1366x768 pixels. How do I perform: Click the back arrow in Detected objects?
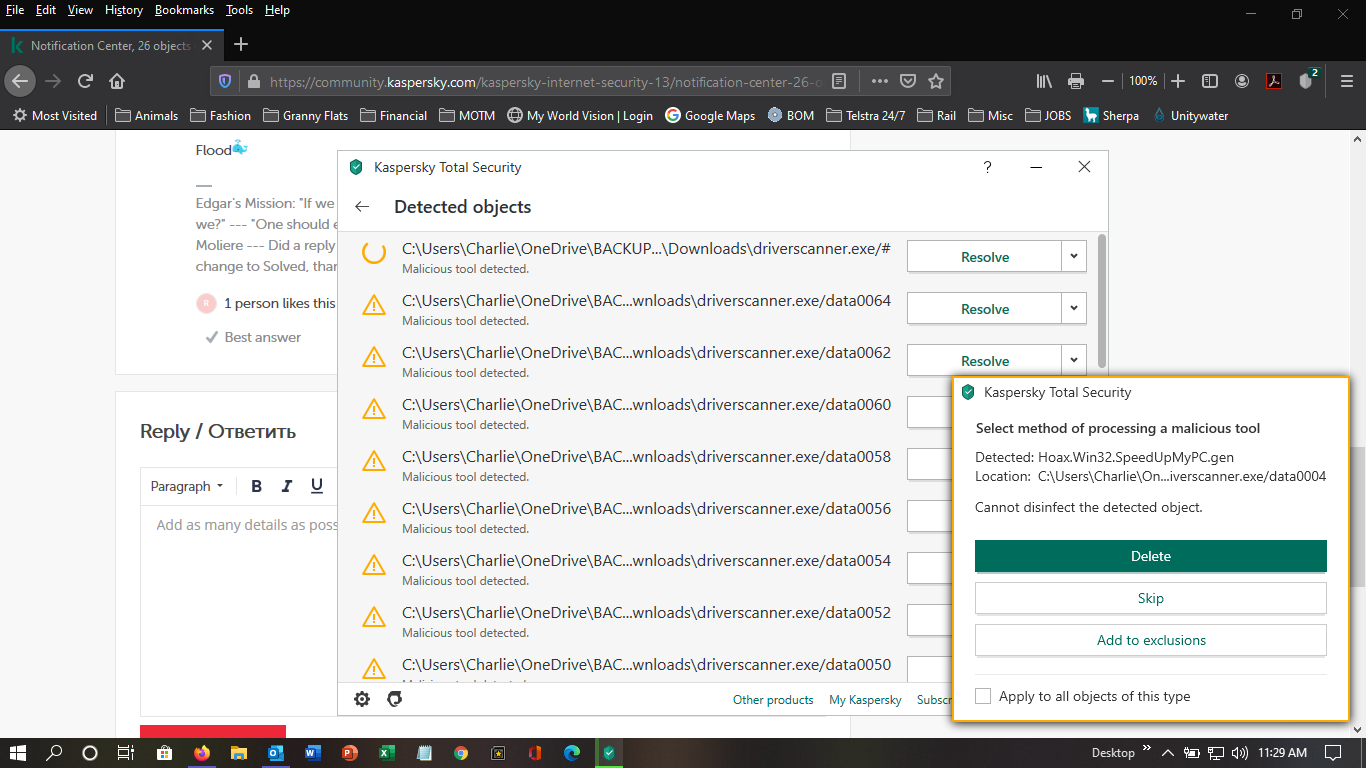coord(362,207)
